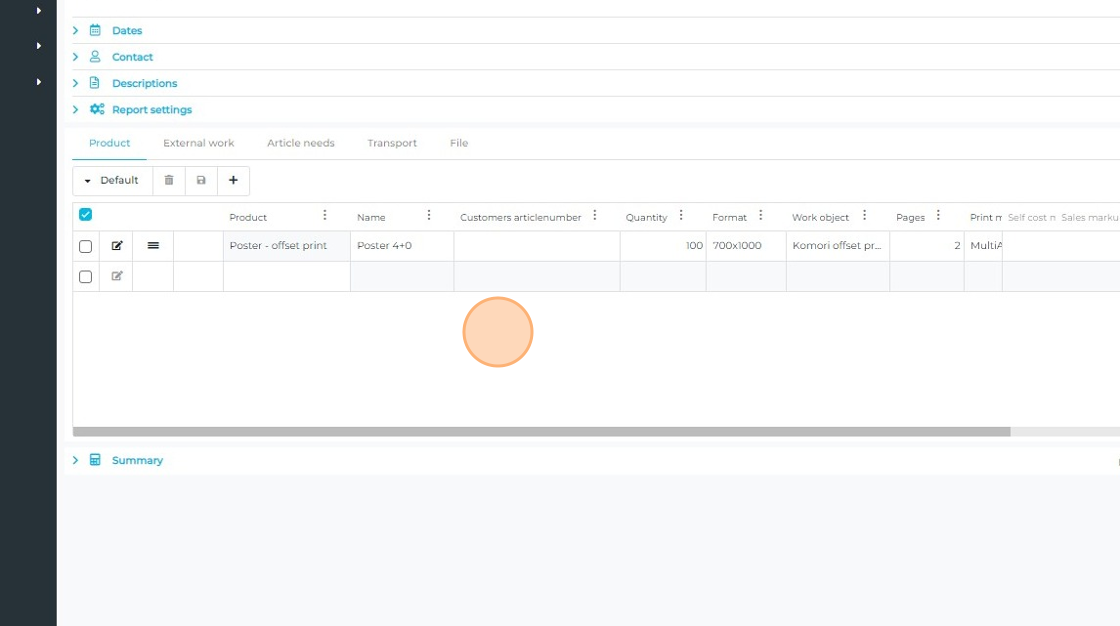This screenshot has width=1120, height=626.
Task: Open Work object column options menu
Action: pos(864,216)
